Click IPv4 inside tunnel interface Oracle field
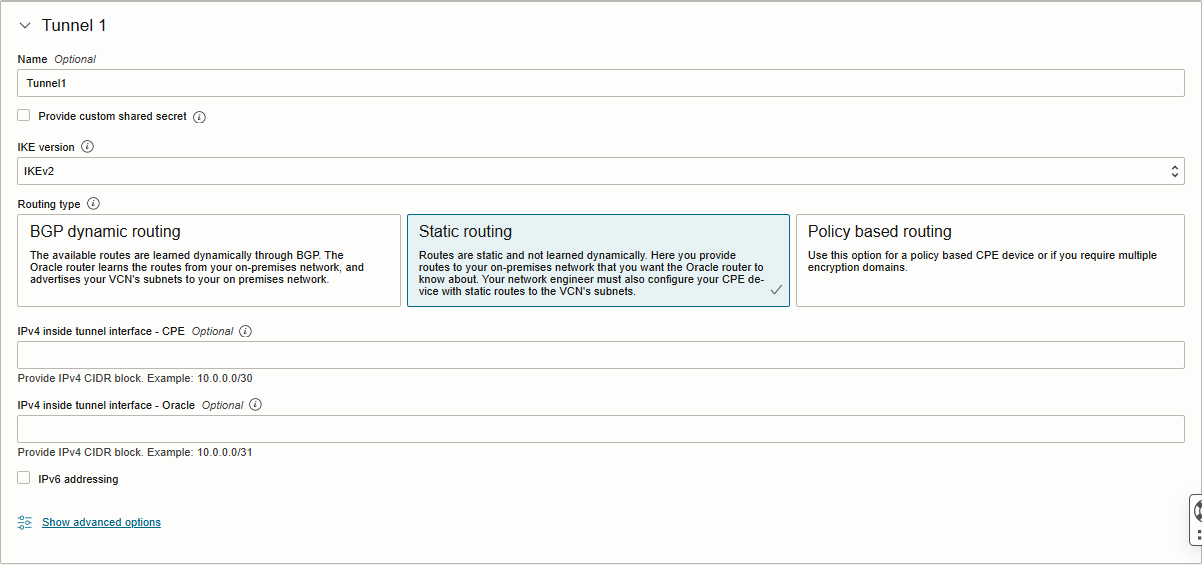Screen dimensions: 1202x565 600,429
